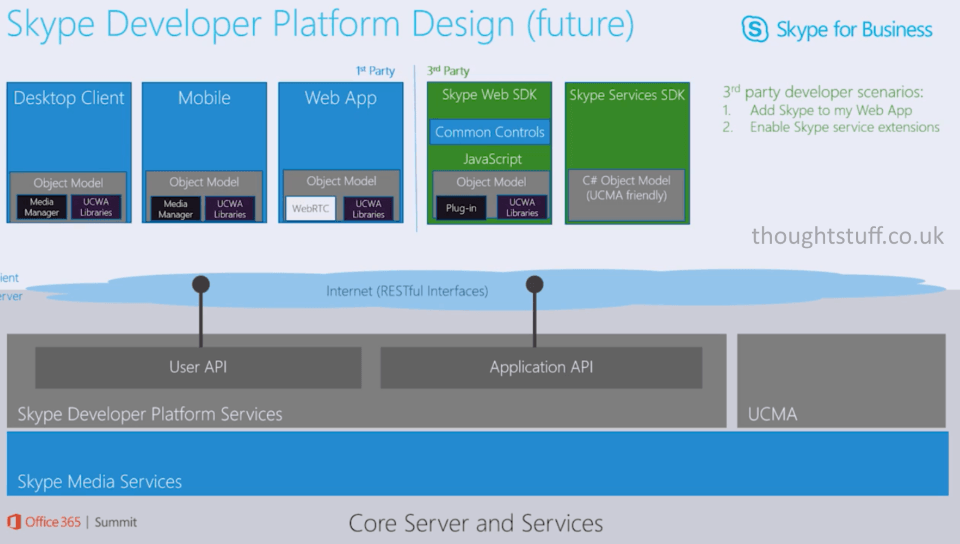
Task: Click UCWA Libraries in Web App box
Action: [x=368, y=209]
